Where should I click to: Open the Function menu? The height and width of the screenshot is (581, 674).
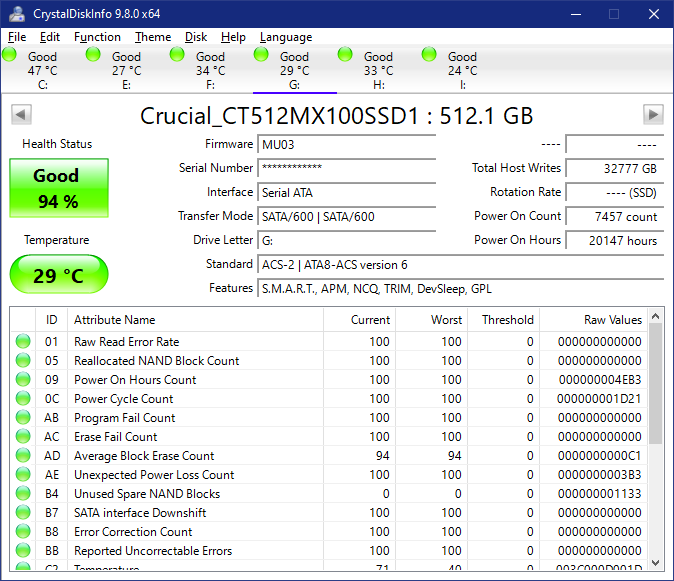[97, 37]
